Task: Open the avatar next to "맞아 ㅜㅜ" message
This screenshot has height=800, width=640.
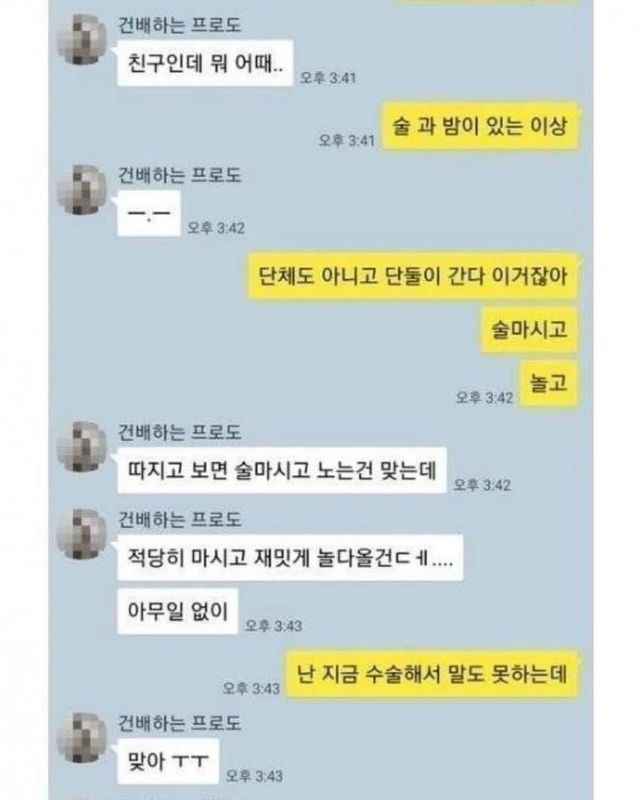Action: tap(83, 738)
